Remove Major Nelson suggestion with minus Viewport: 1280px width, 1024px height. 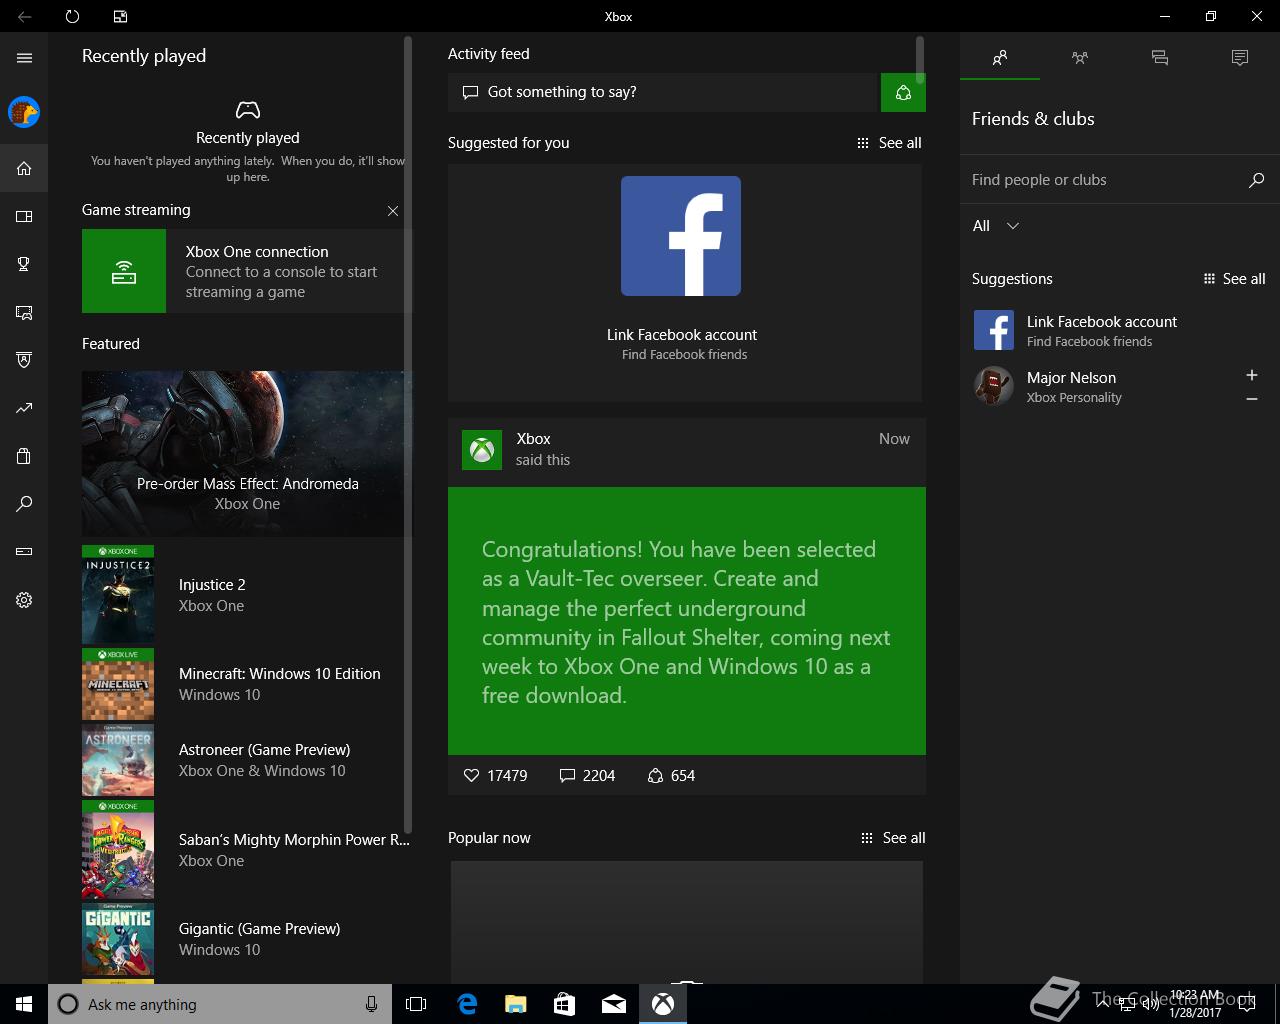(x=1251, y=399)
